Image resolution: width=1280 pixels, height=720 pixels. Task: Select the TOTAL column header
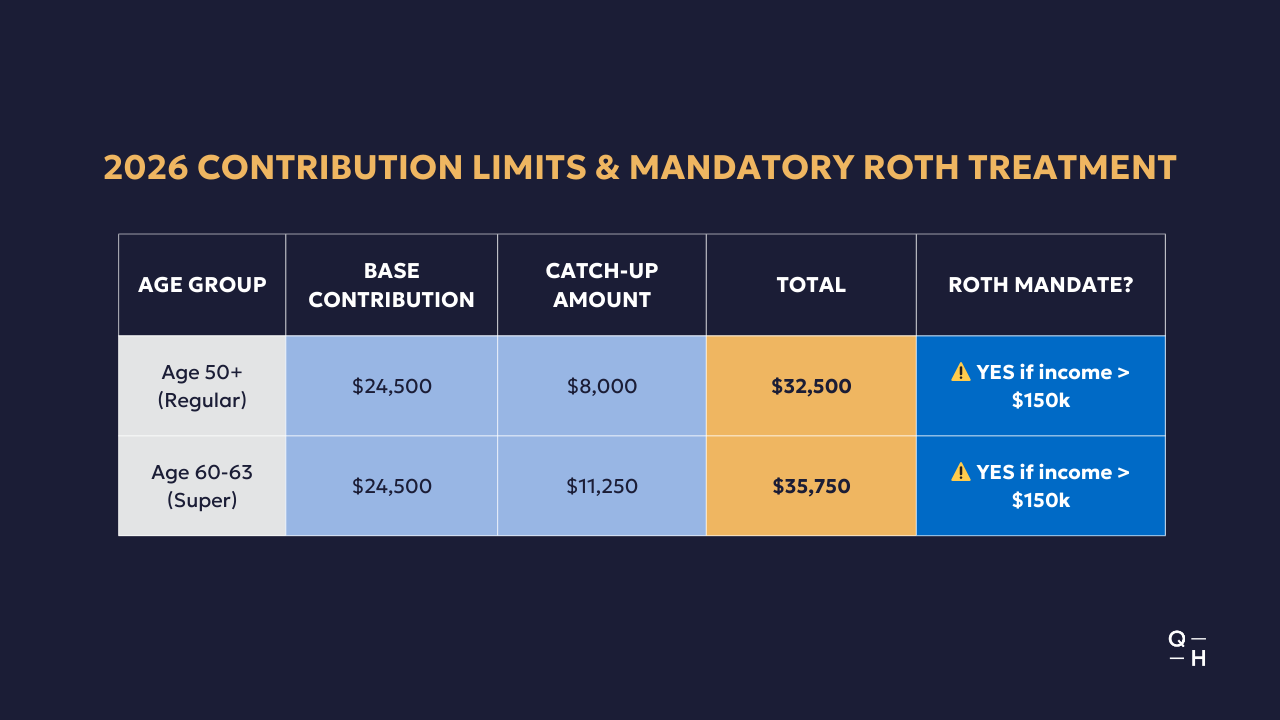(x=811, y=285)
